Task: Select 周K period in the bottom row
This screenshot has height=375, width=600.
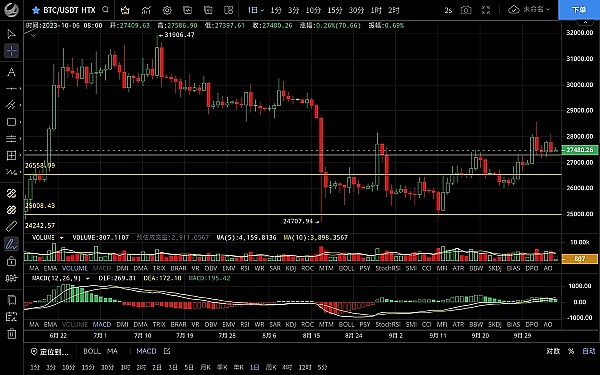Action: click(271, 367)
